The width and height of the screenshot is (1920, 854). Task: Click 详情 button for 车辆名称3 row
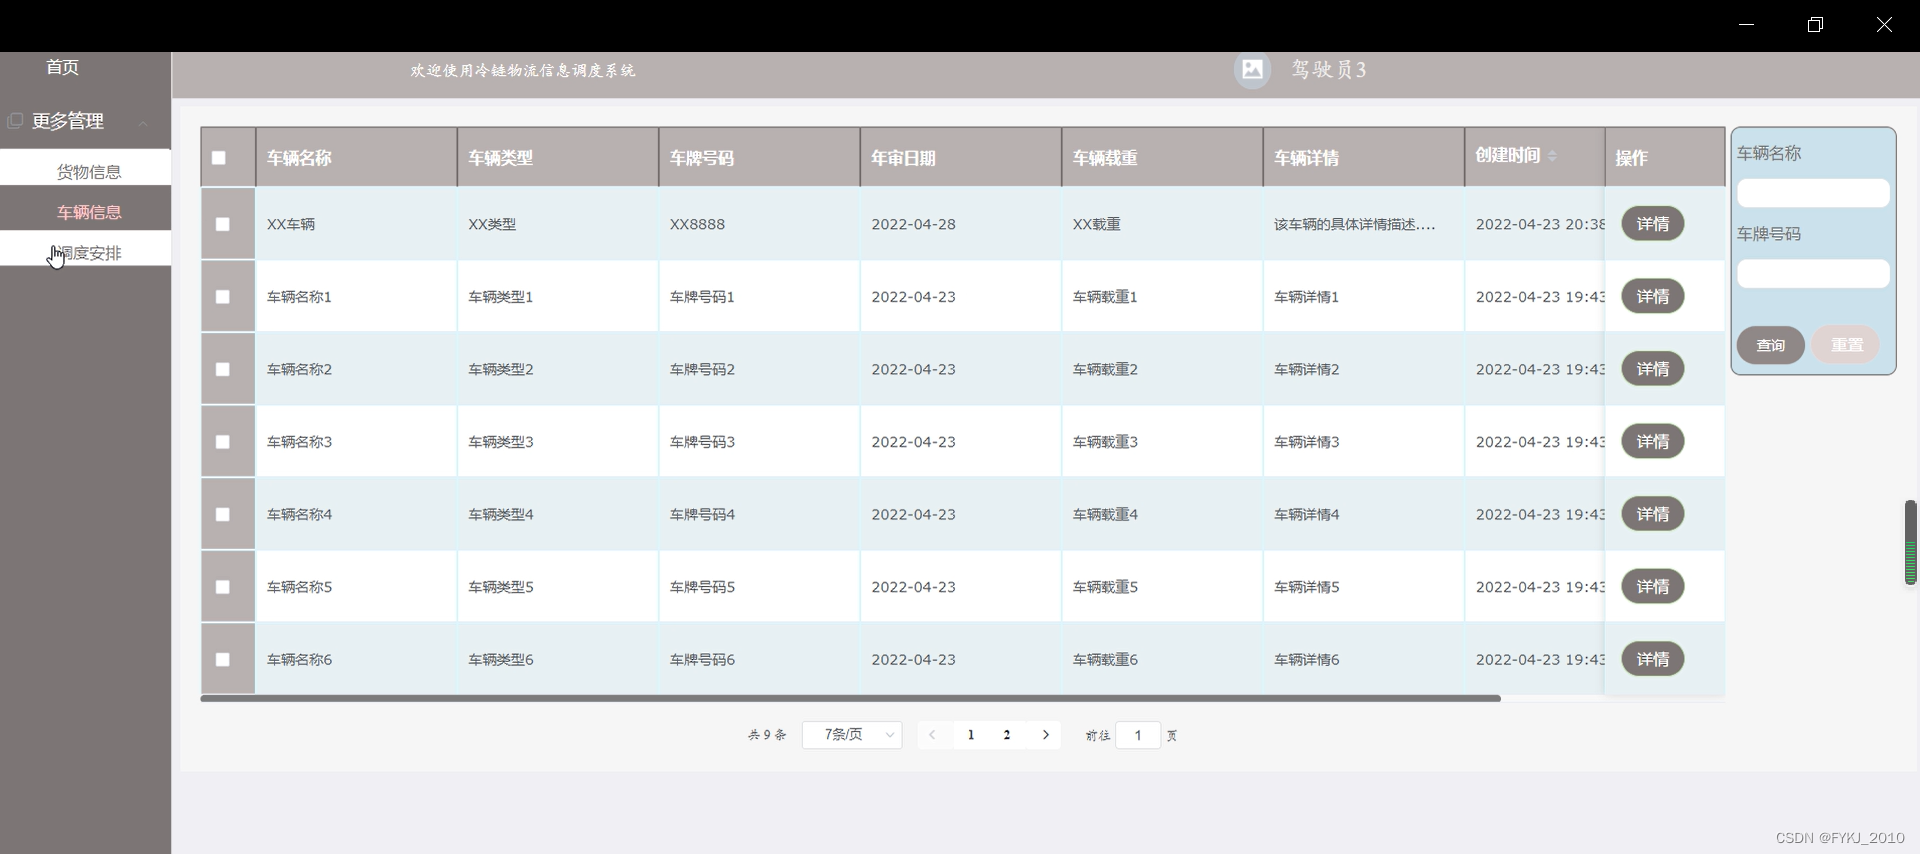click(1652, 442)
